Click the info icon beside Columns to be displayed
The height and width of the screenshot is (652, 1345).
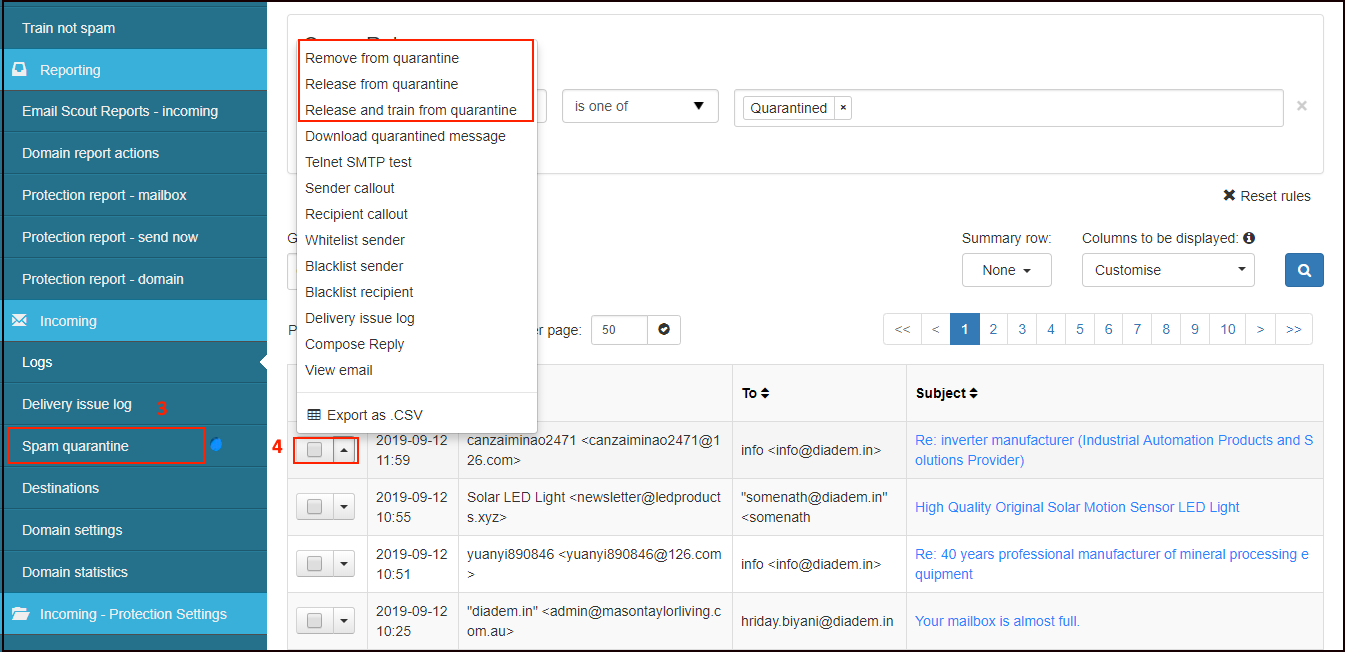(1249, 238)
